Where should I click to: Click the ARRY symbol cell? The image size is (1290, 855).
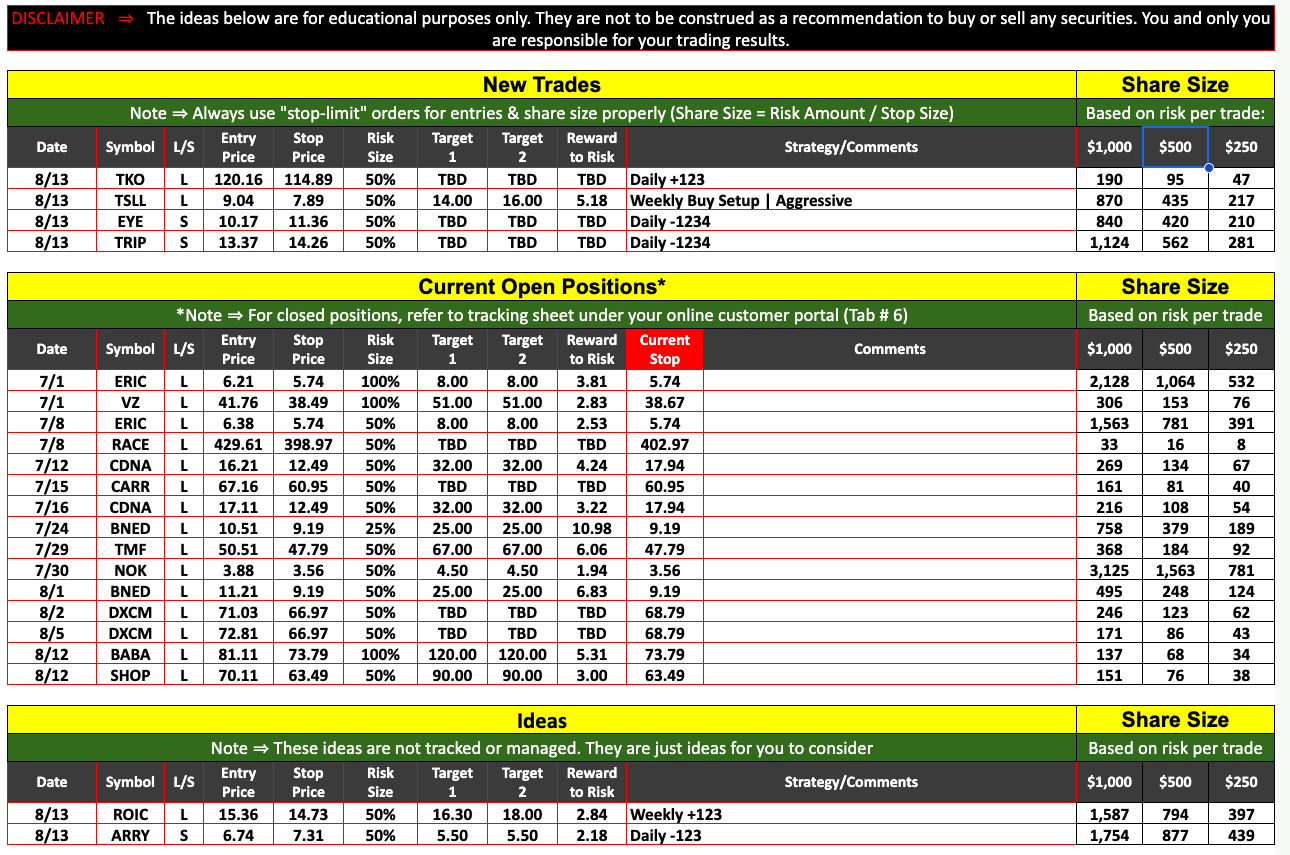[130, 836]
